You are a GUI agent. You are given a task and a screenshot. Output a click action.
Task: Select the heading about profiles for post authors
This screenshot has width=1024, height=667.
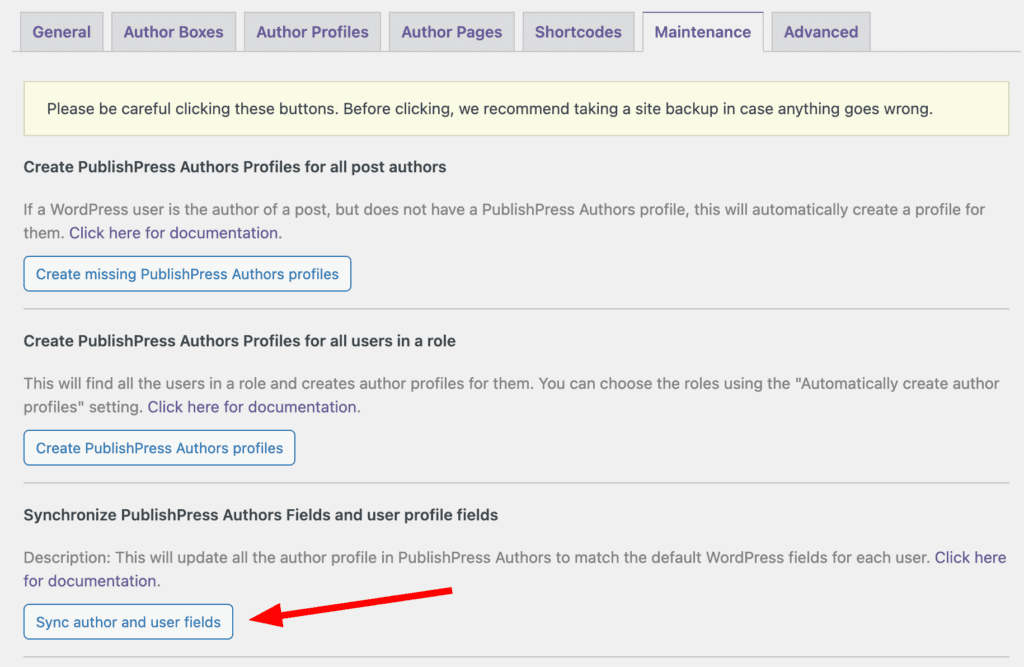234,167
